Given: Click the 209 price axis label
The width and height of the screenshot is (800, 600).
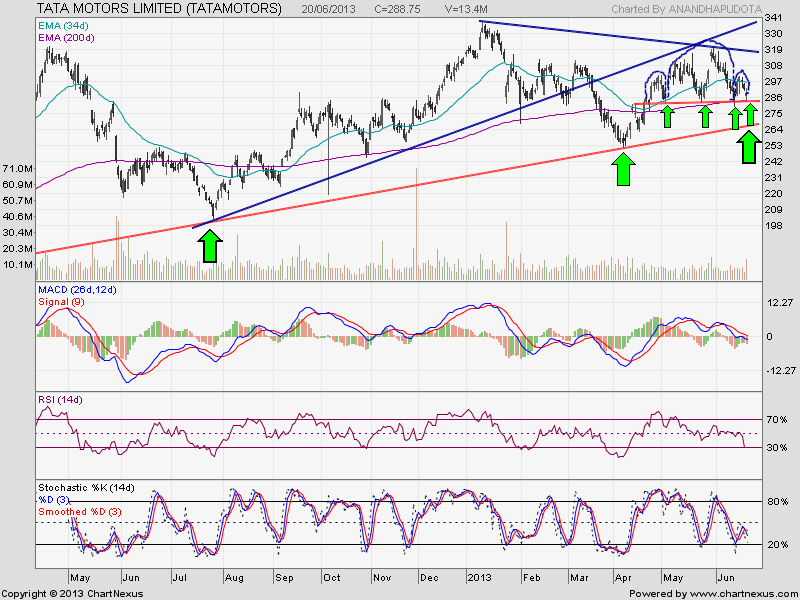Looking at the screenshot, I should click(x=773, y=209).
